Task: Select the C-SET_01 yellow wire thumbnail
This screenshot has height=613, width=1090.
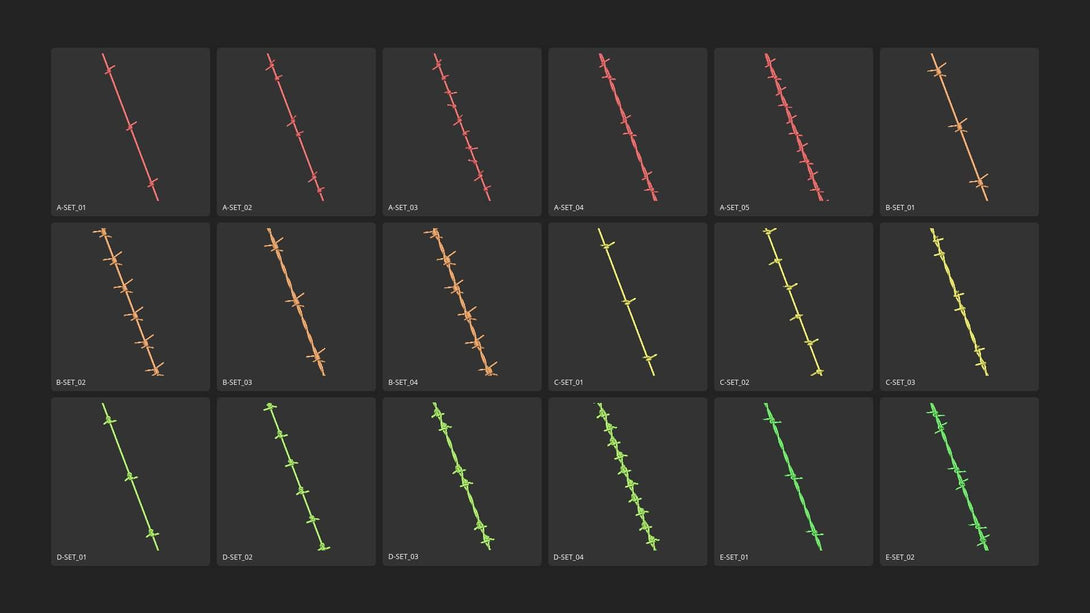Action: (x=628, y=306)
